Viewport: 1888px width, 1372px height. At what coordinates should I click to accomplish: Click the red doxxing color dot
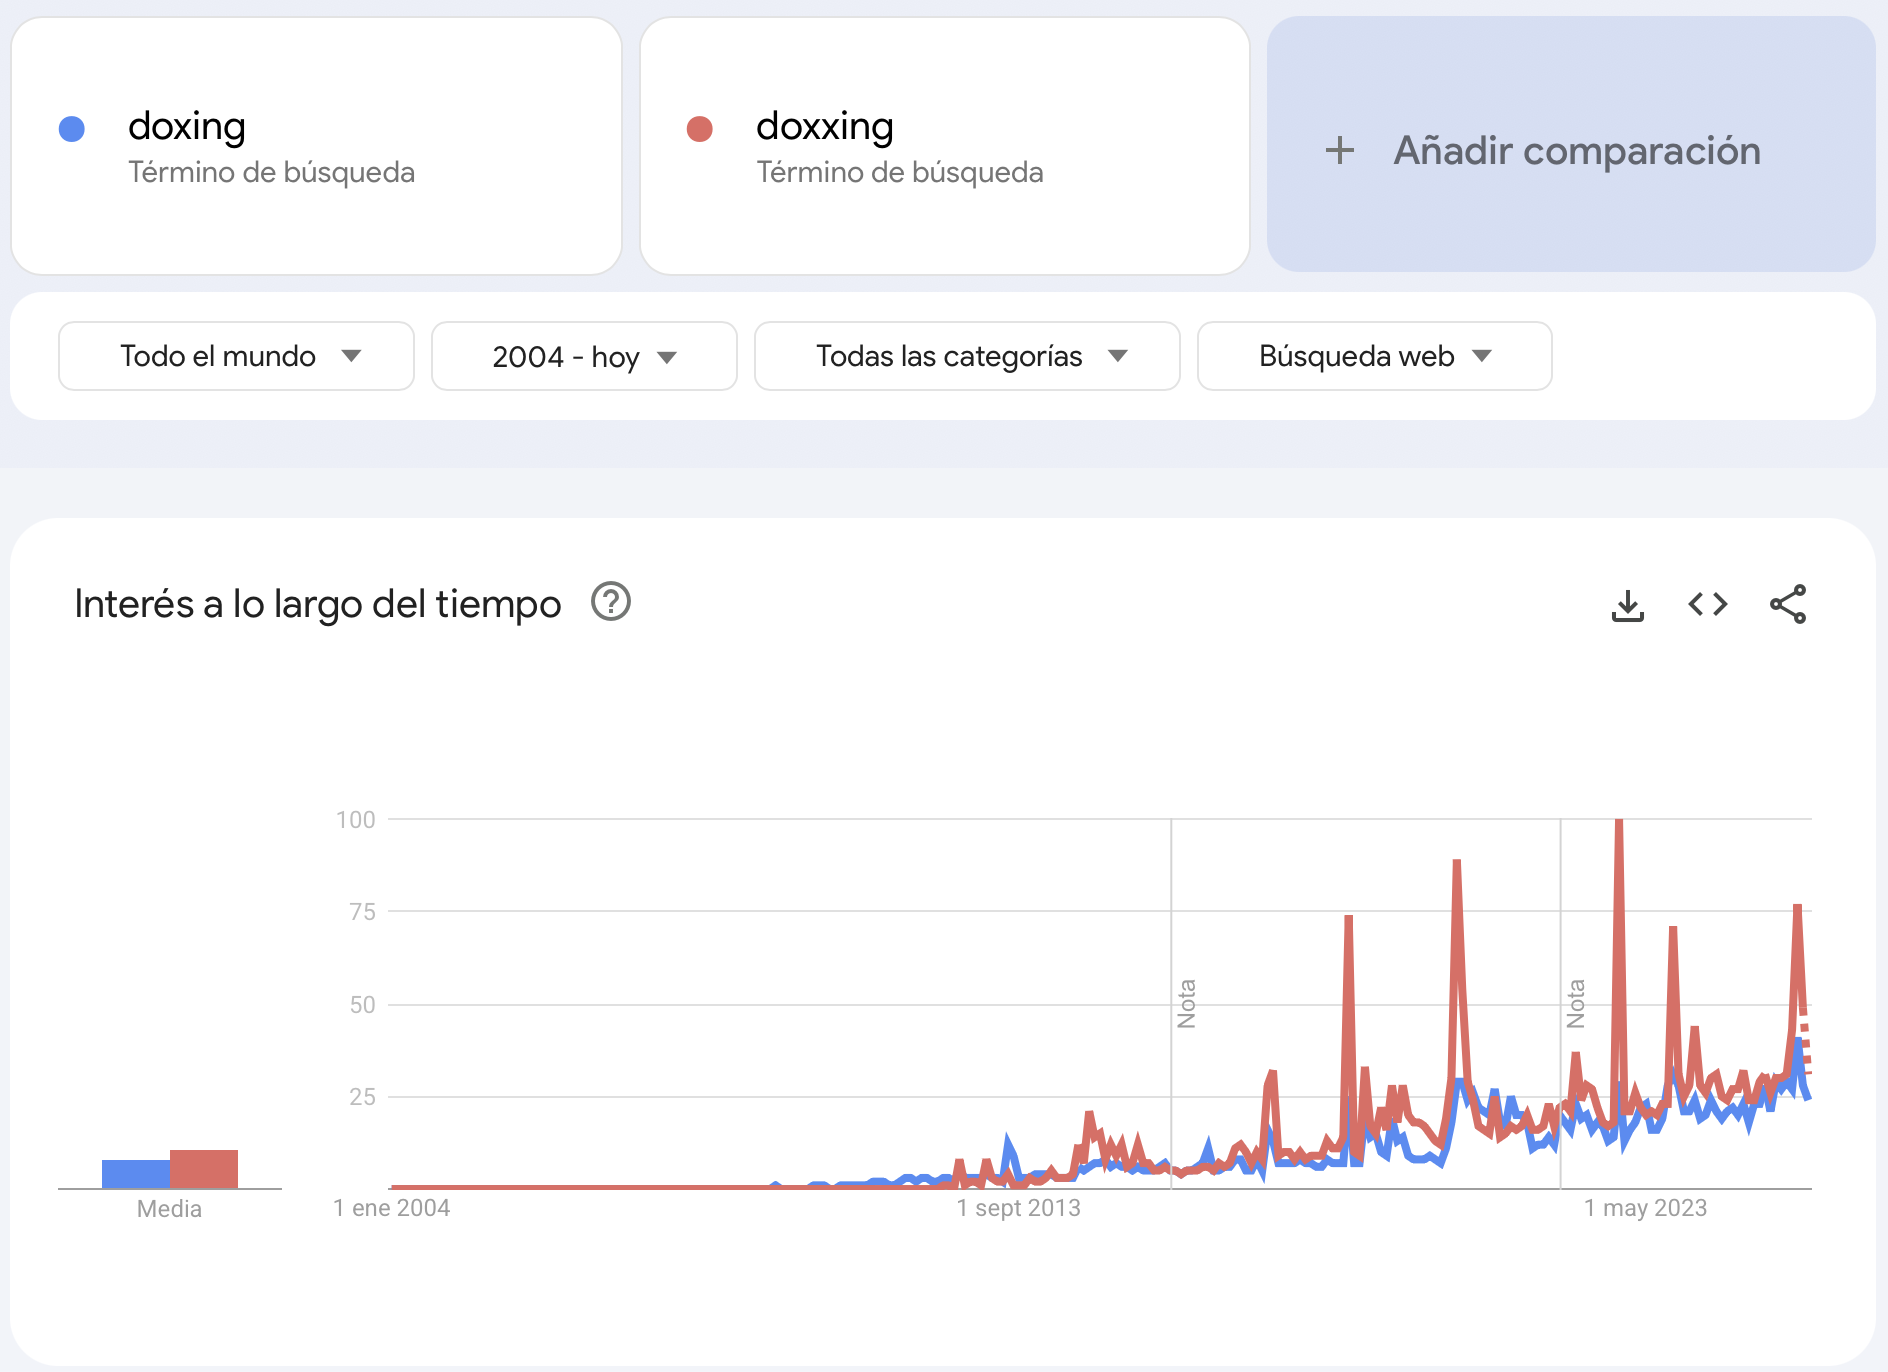[x=700, y=129]
